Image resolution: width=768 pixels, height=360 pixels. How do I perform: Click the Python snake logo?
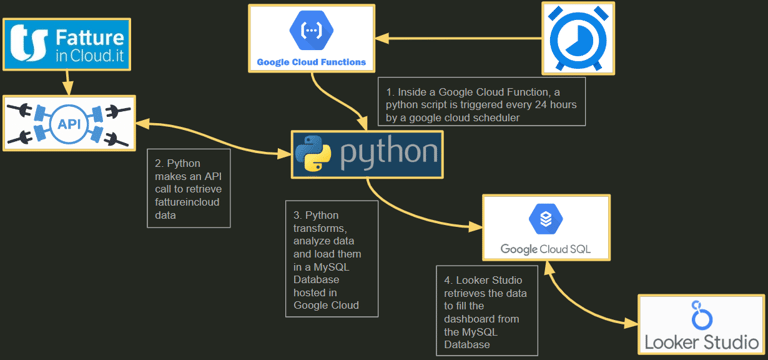(x=312, y=153)
